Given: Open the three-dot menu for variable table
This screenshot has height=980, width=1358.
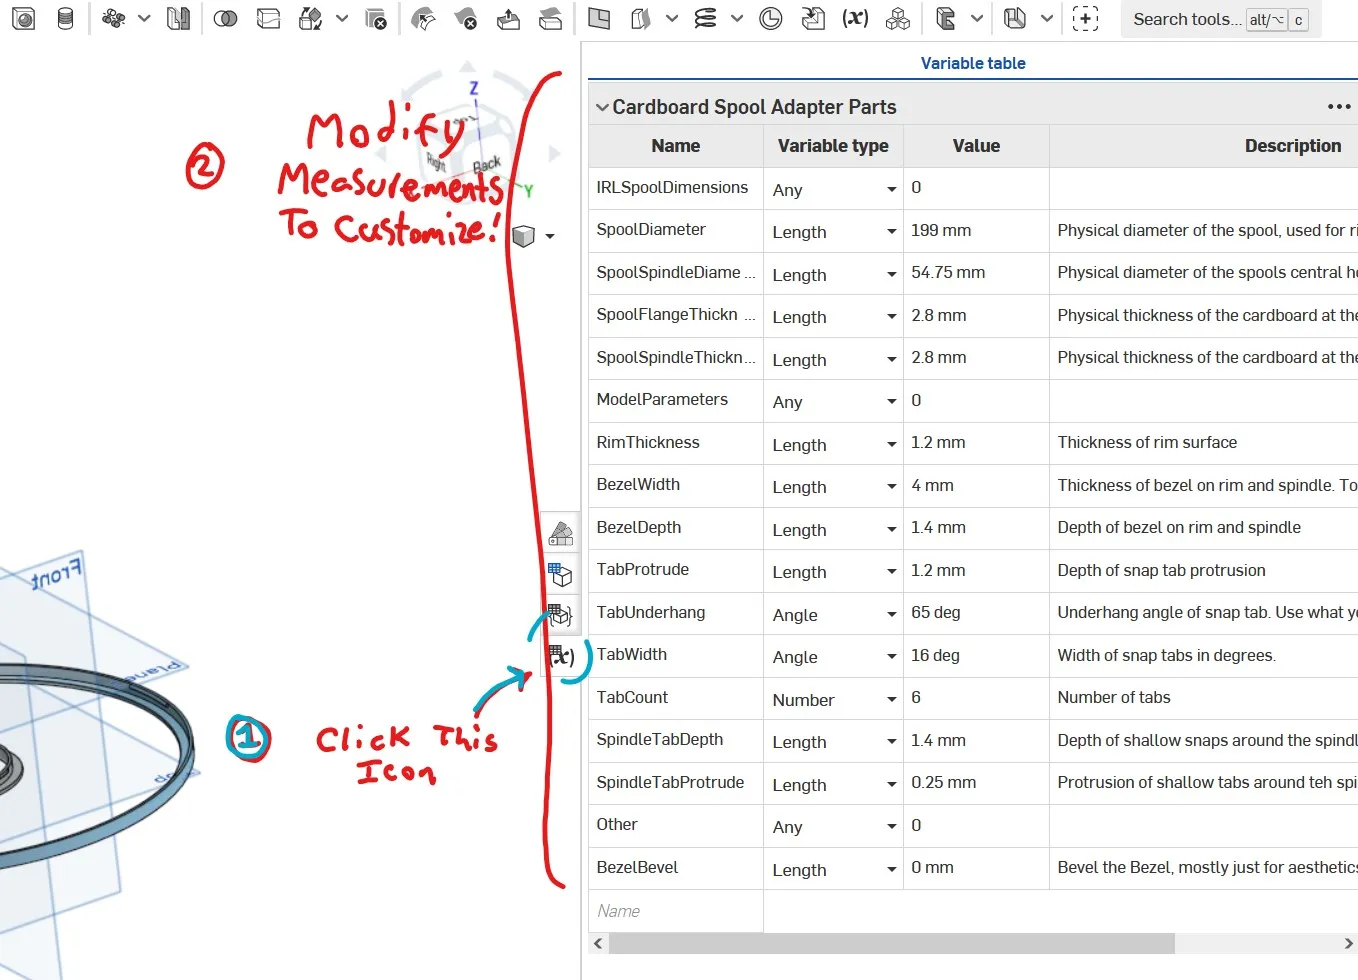Looking at the screenshot, I should click(1338, 107).
